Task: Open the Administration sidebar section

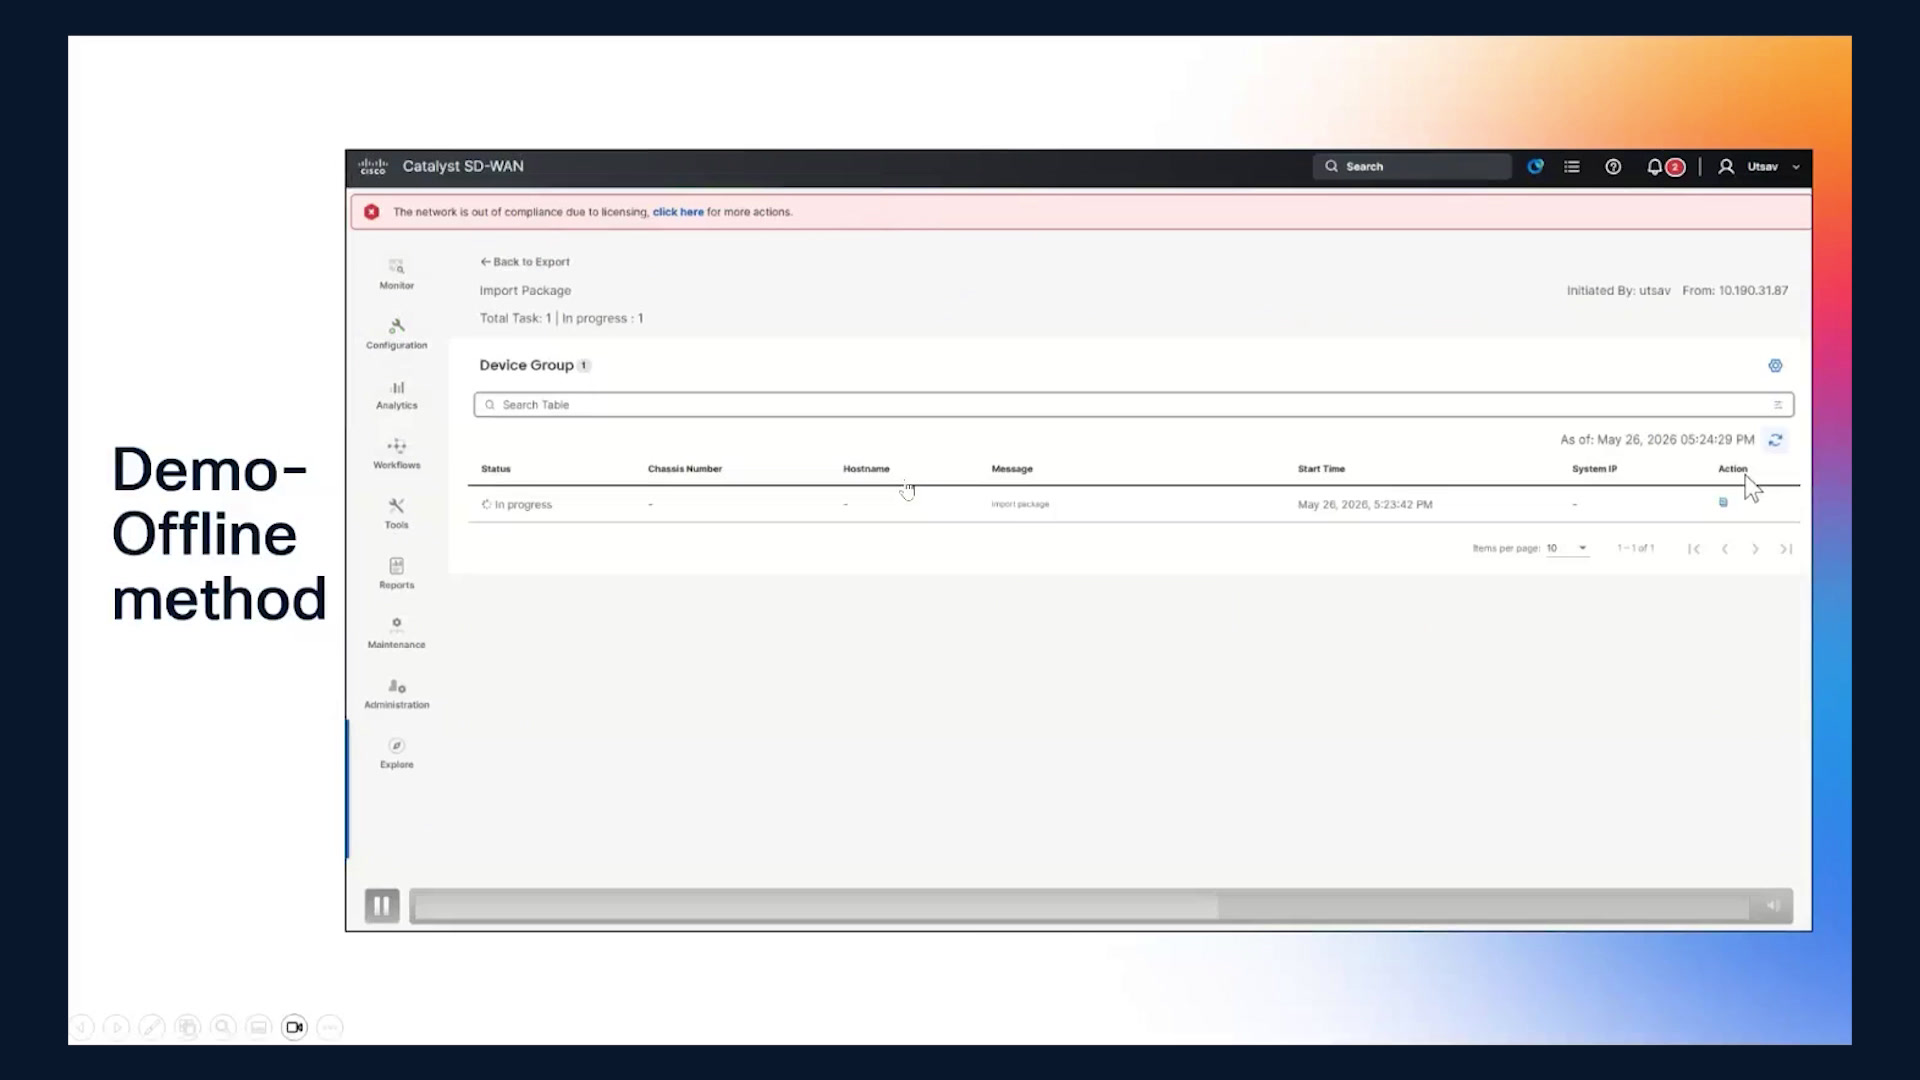Action: [396, 694]
